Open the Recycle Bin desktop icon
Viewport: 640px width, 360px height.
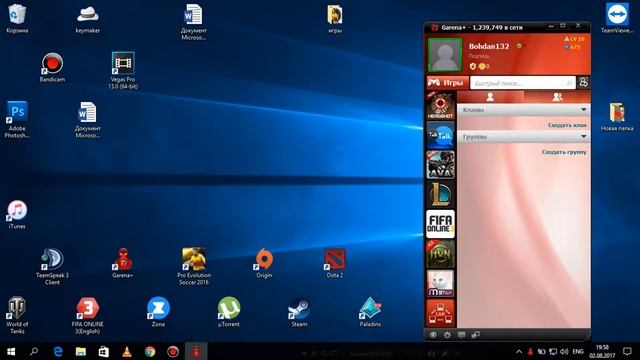[17, 18]
